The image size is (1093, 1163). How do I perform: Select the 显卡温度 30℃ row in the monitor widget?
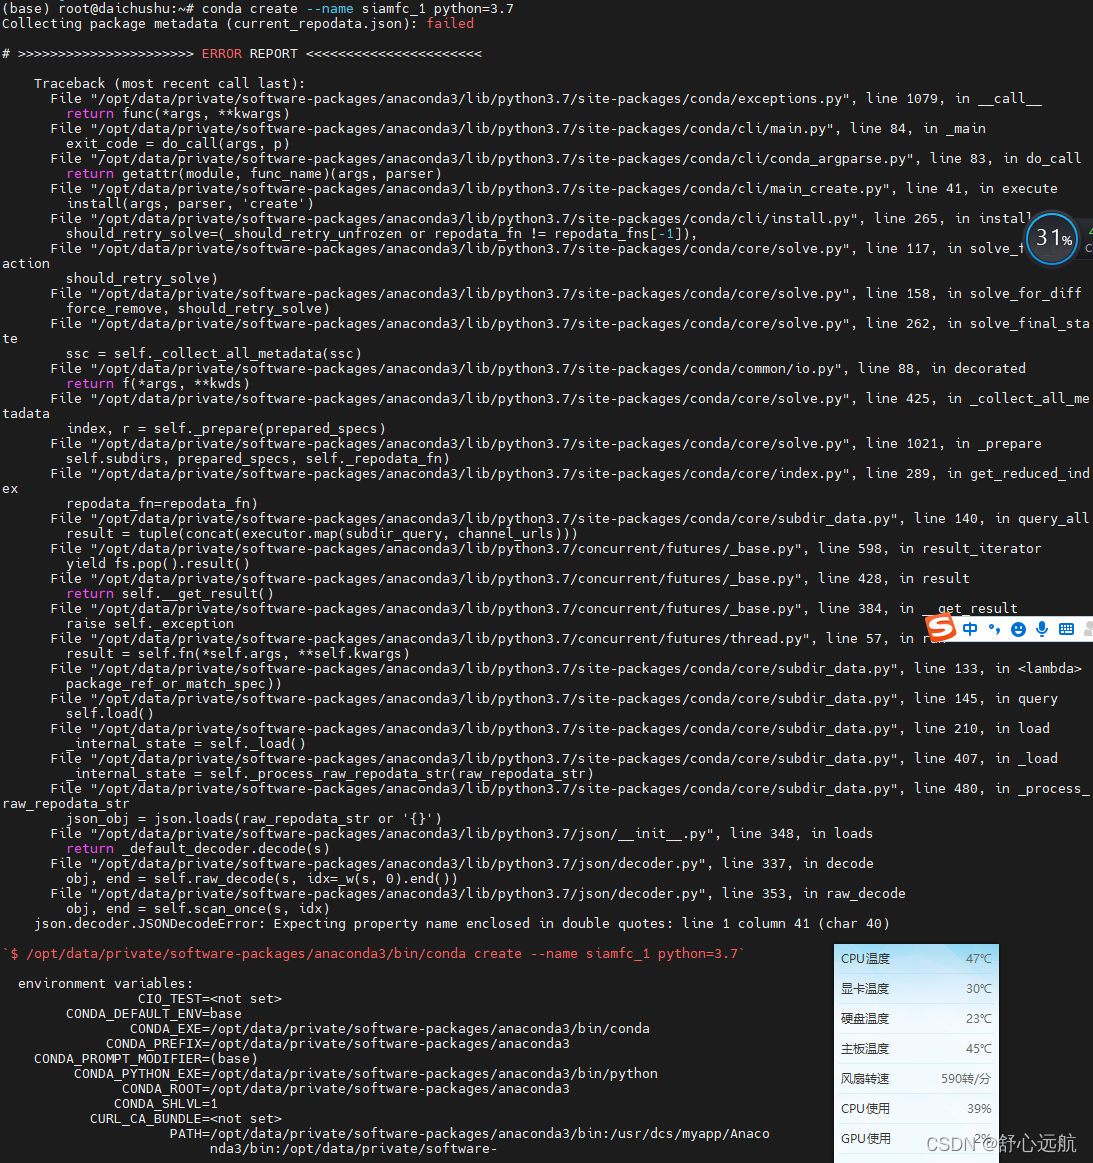coord(916,989)
